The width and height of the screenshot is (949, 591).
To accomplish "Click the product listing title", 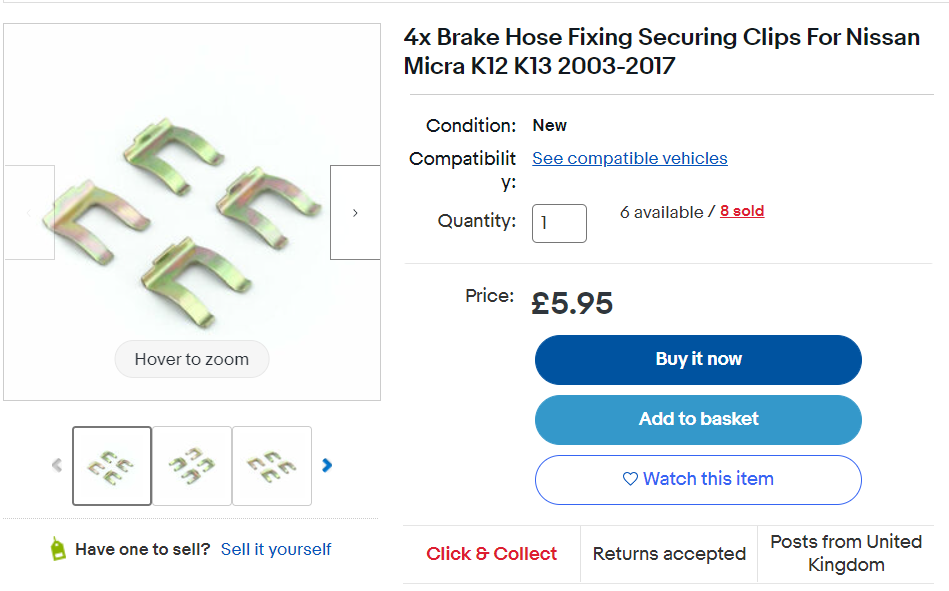I will pyautogui.click(x=662, y=51).
